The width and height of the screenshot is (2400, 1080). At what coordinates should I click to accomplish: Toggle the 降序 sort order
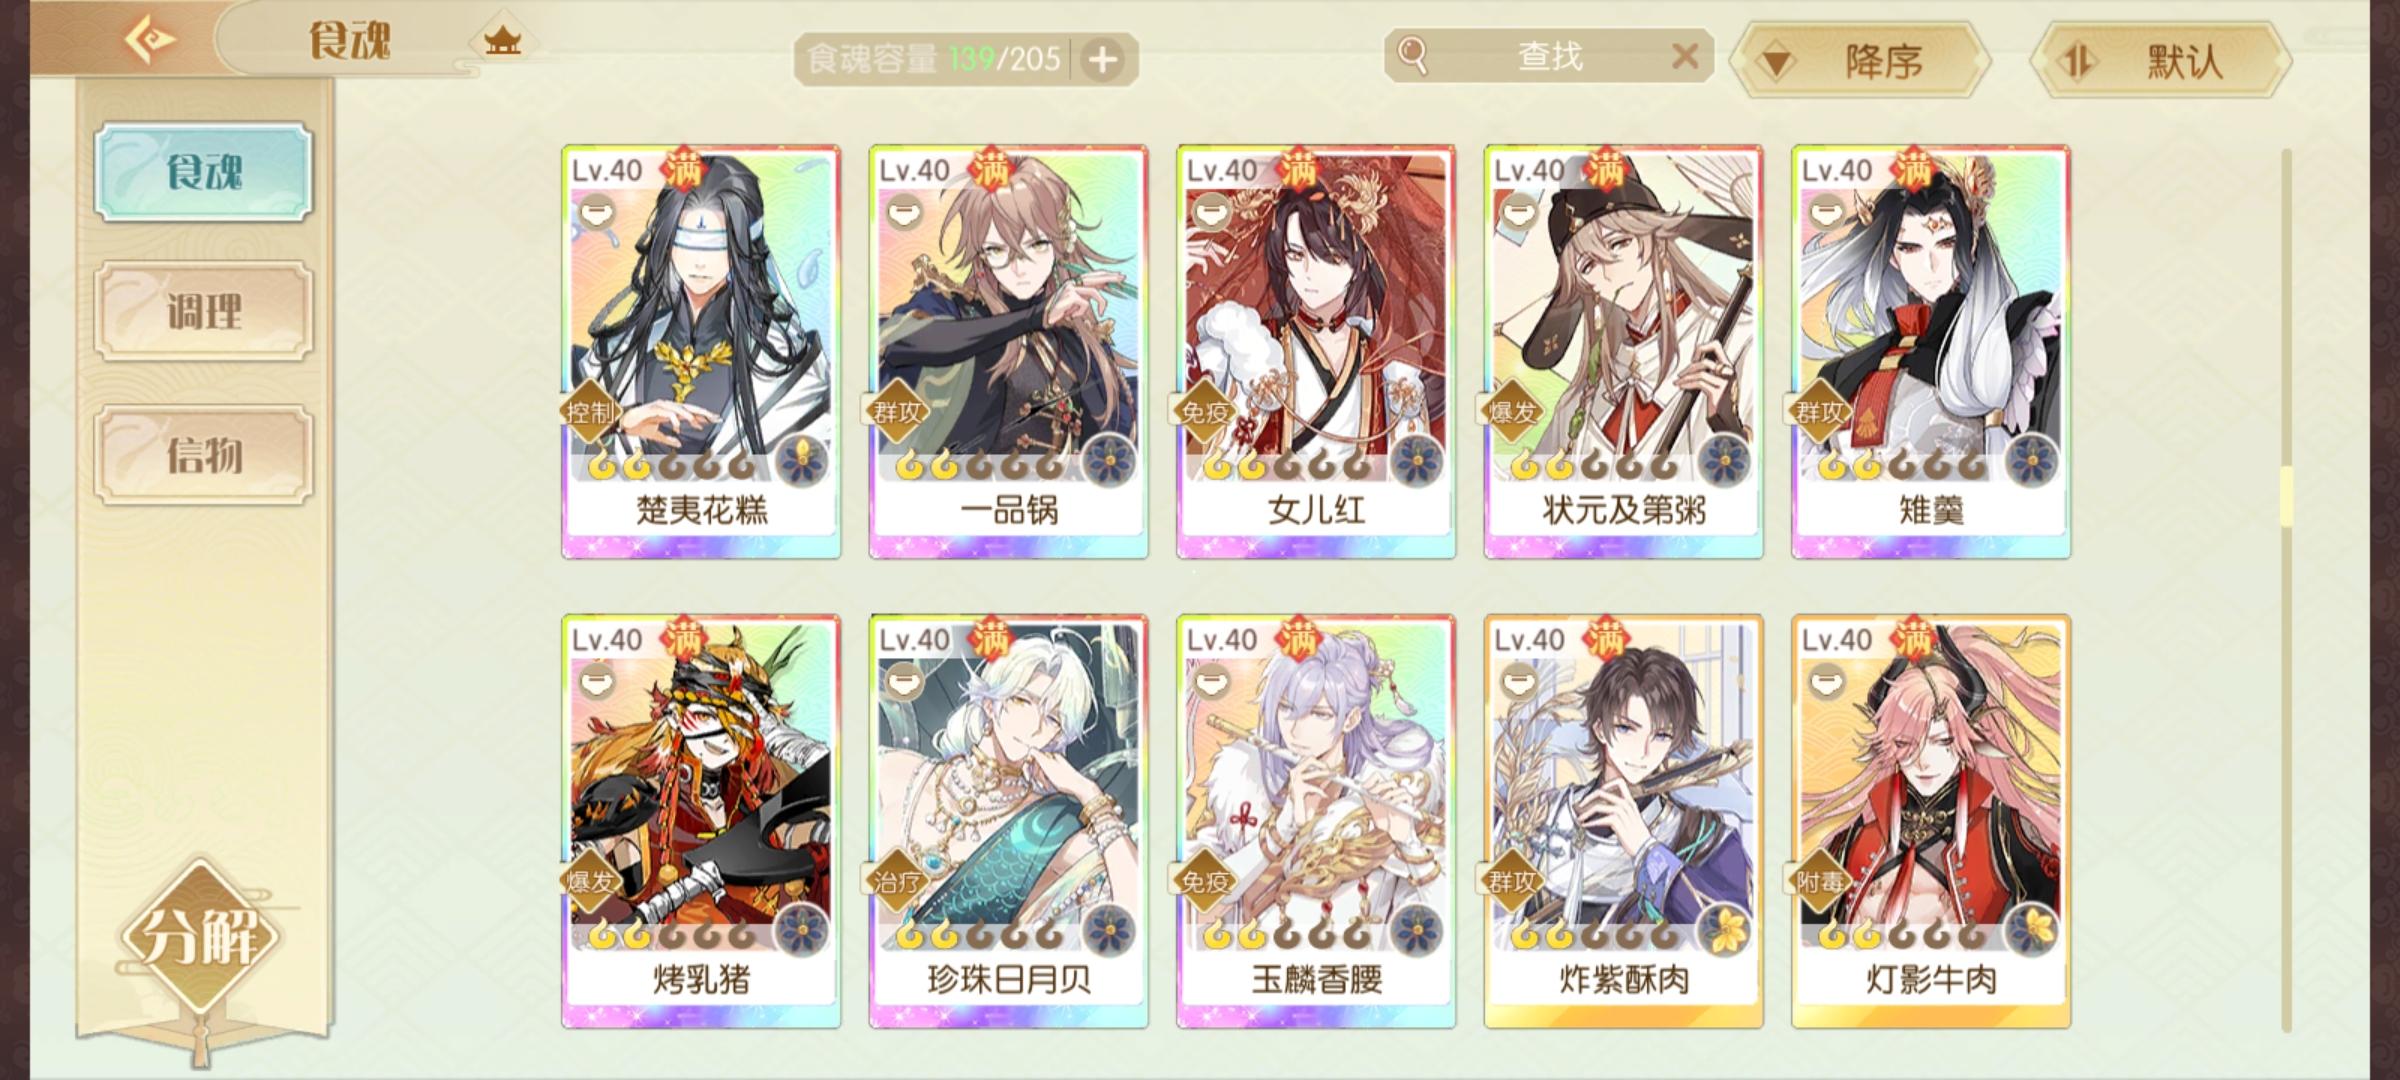click(x=1860, y=62)
